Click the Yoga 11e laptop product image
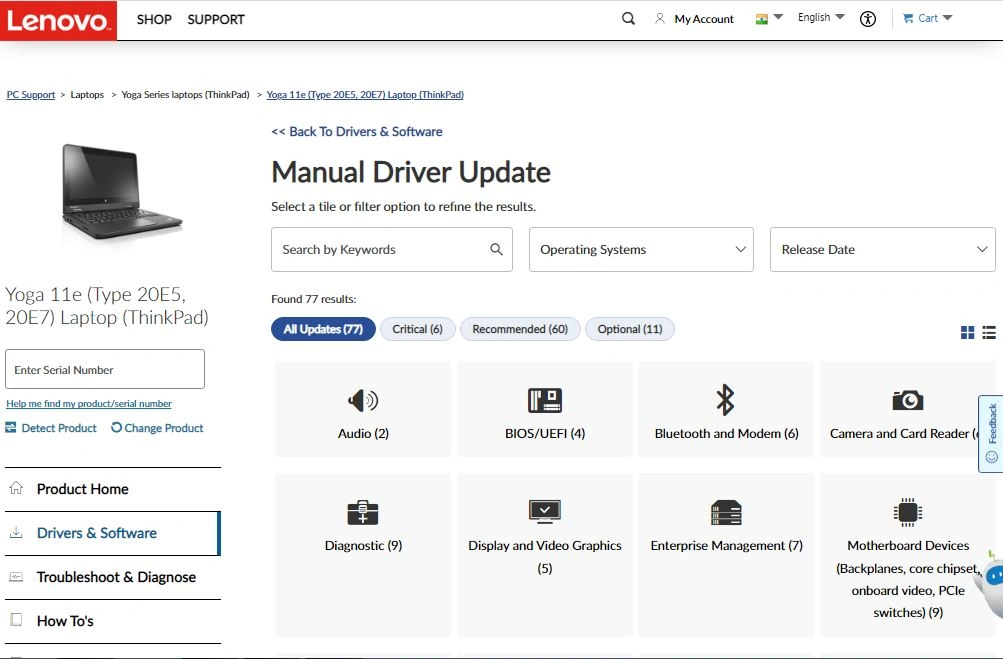This screenshot has height=659, width=1003. pyautogui.click(x=122, y=191)
